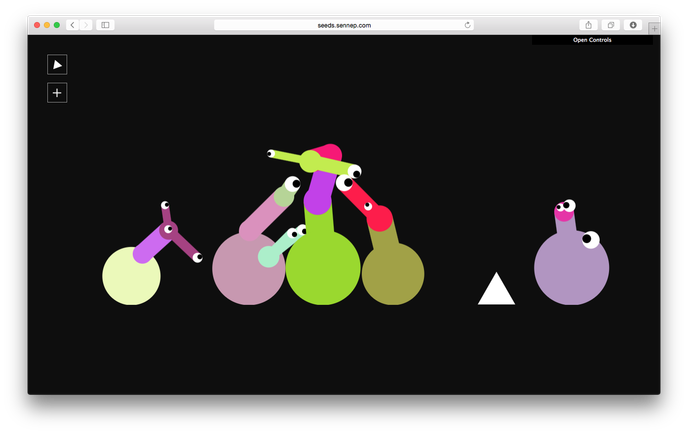
Task: Toggle Safari sidebar
Action: pos(105,24)
